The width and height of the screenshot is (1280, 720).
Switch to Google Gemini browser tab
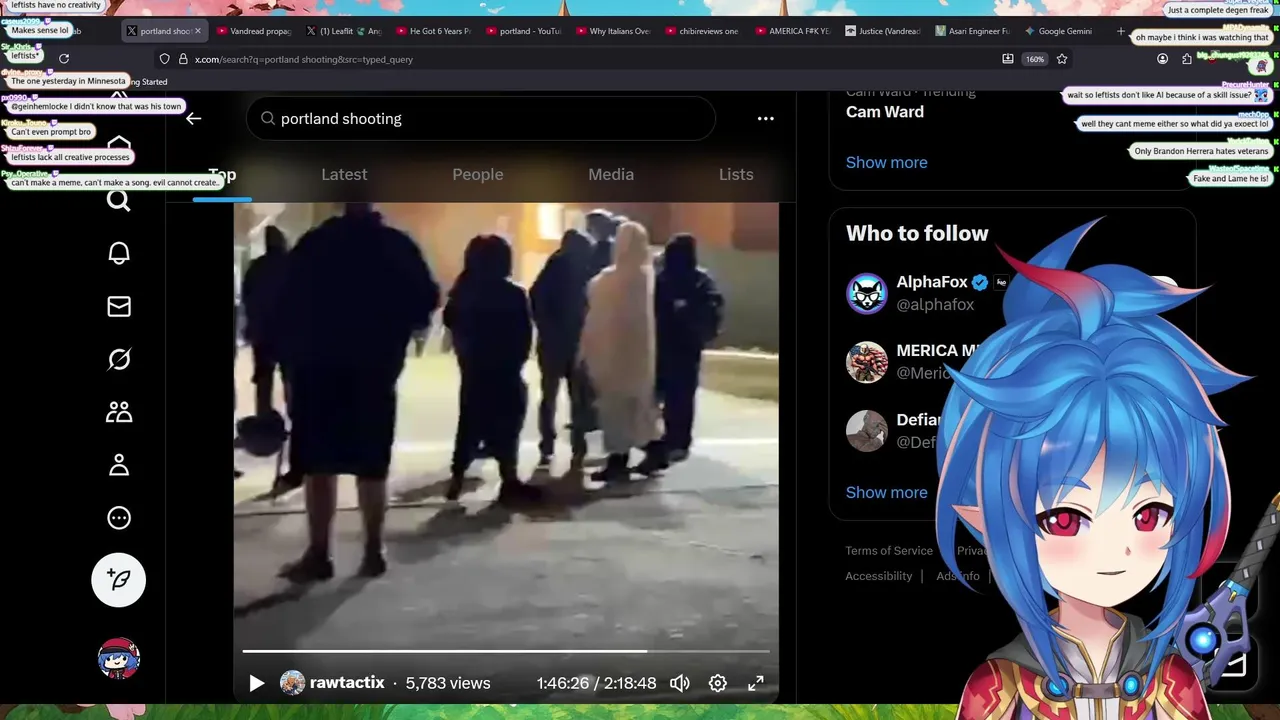pos(1060,31)
